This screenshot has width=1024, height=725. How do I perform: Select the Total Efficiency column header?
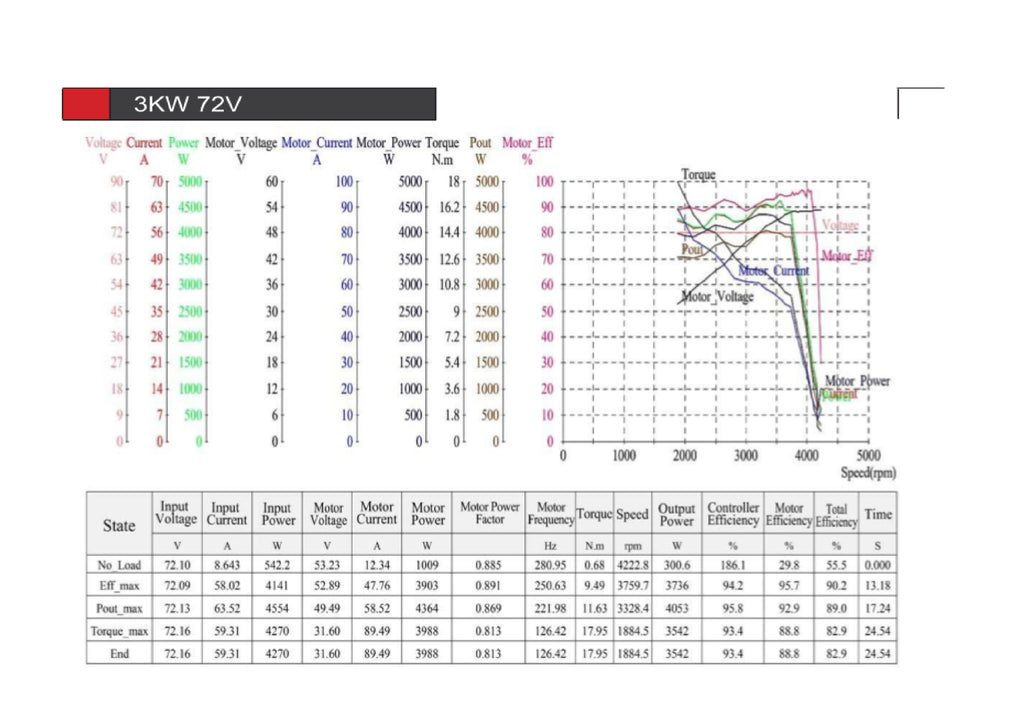(836, 515)
